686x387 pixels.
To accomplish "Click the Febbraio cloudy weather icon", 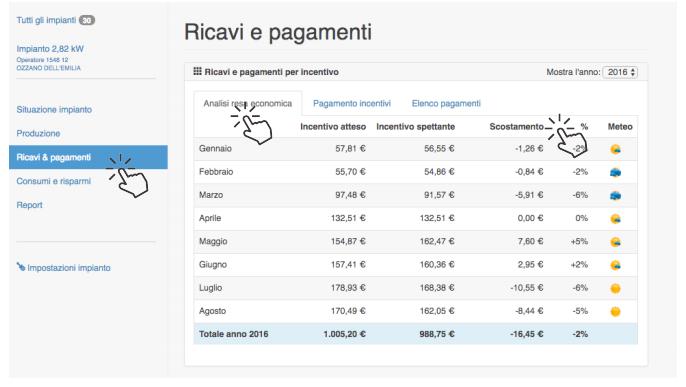I will tap(615, 172).
